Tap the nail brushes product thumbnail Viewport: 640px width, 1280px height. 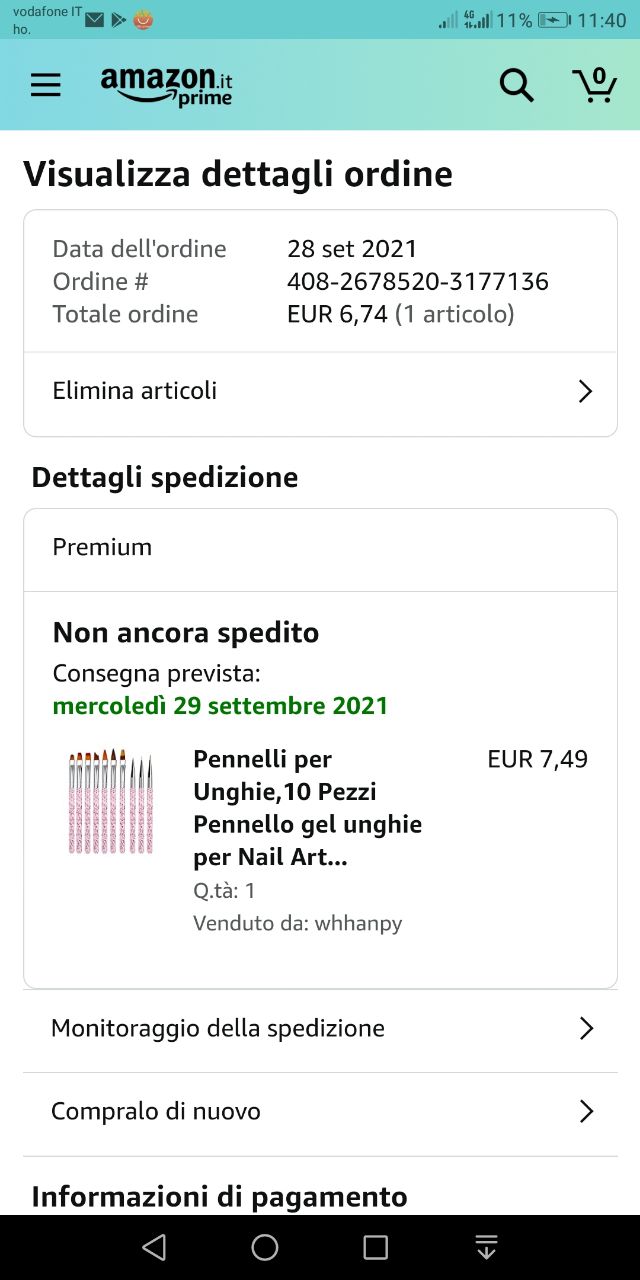(110, 802)
